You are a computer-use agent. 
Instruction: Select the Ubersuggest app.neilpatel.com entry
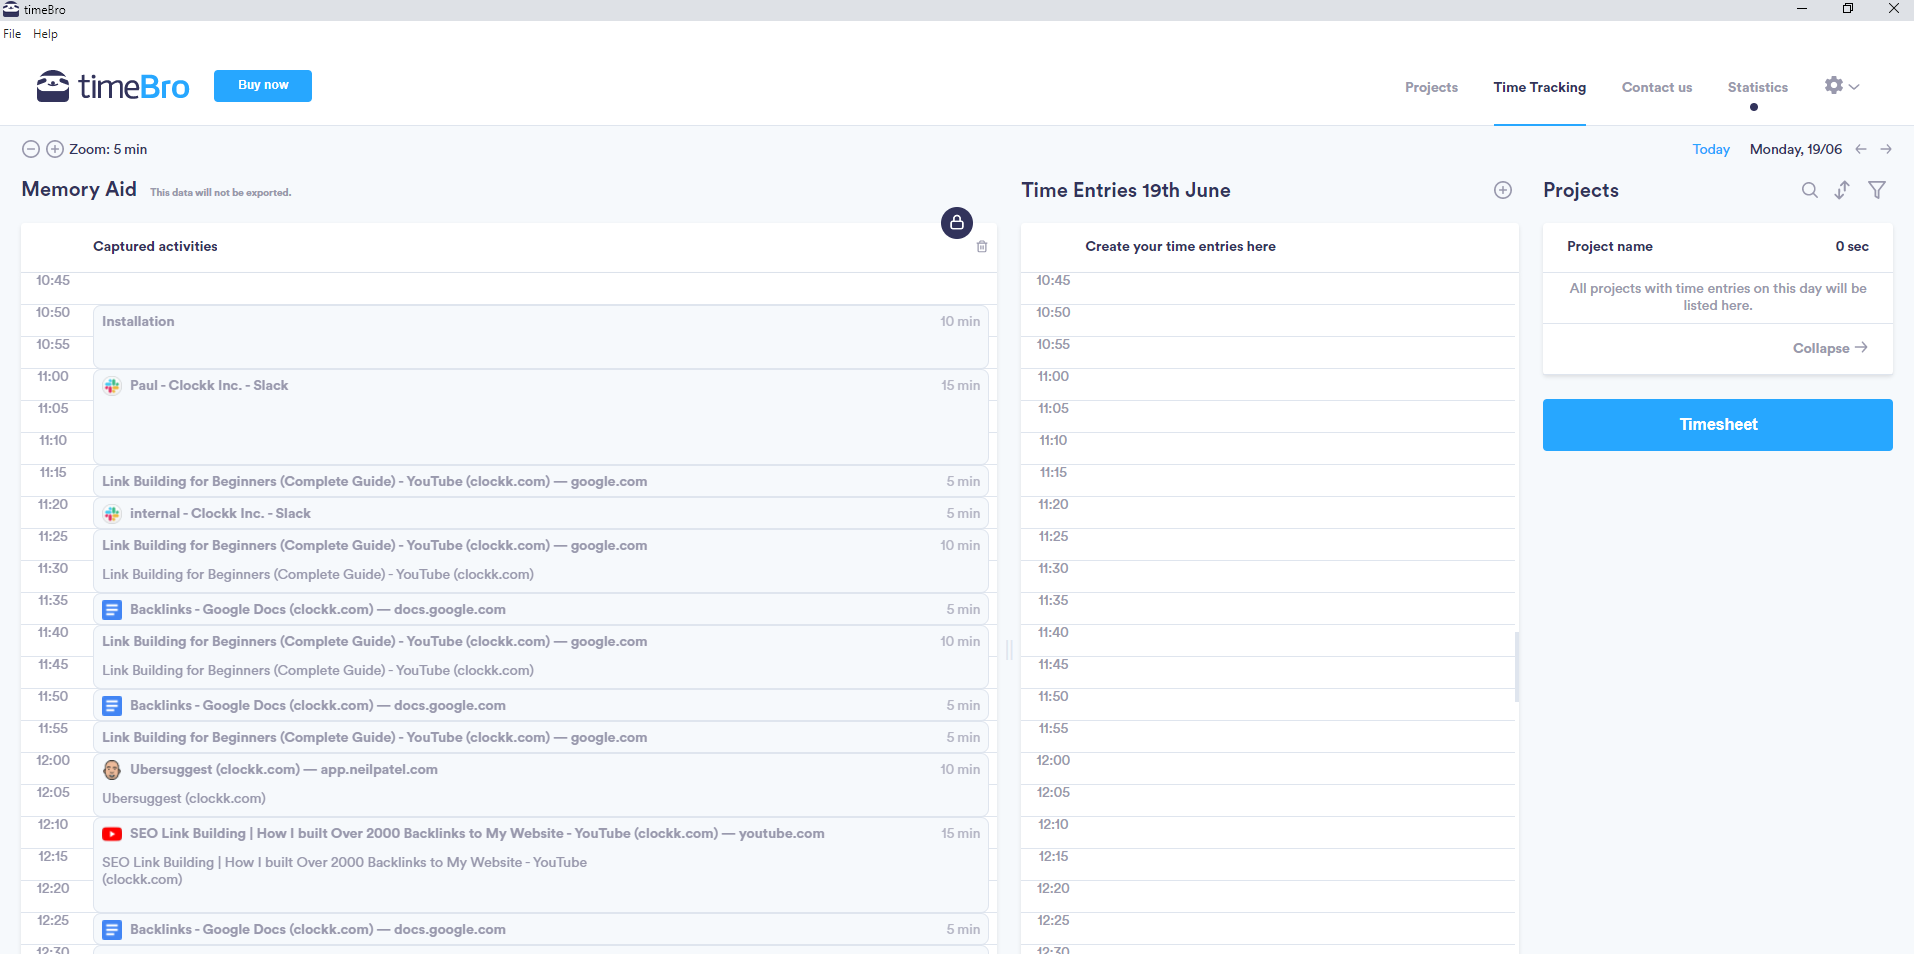[x=541, y=785]
